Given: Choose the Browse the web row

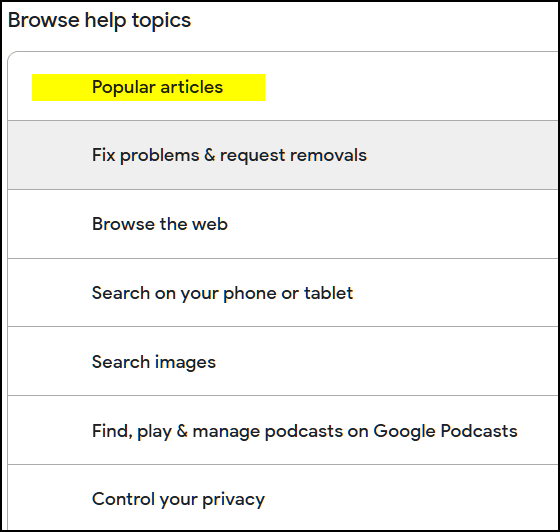Looking at the screenshot, I should (282, 224).
